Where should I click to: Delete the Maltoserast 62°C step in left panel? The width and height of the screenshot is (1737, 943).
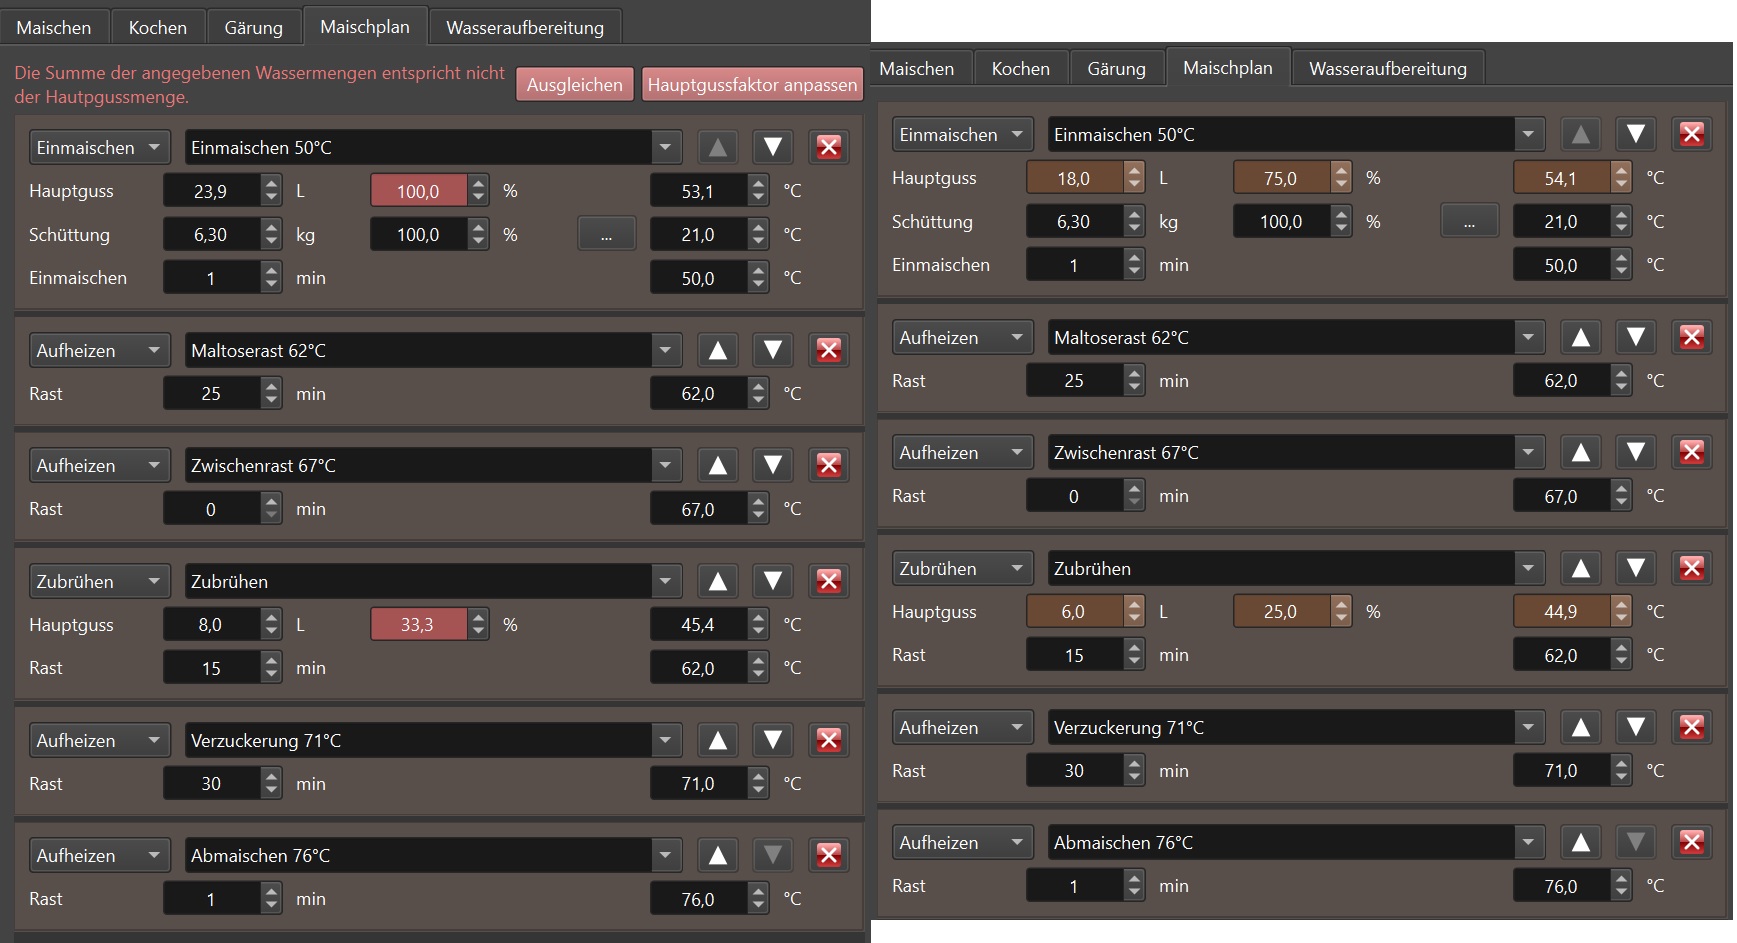(828, 350)
